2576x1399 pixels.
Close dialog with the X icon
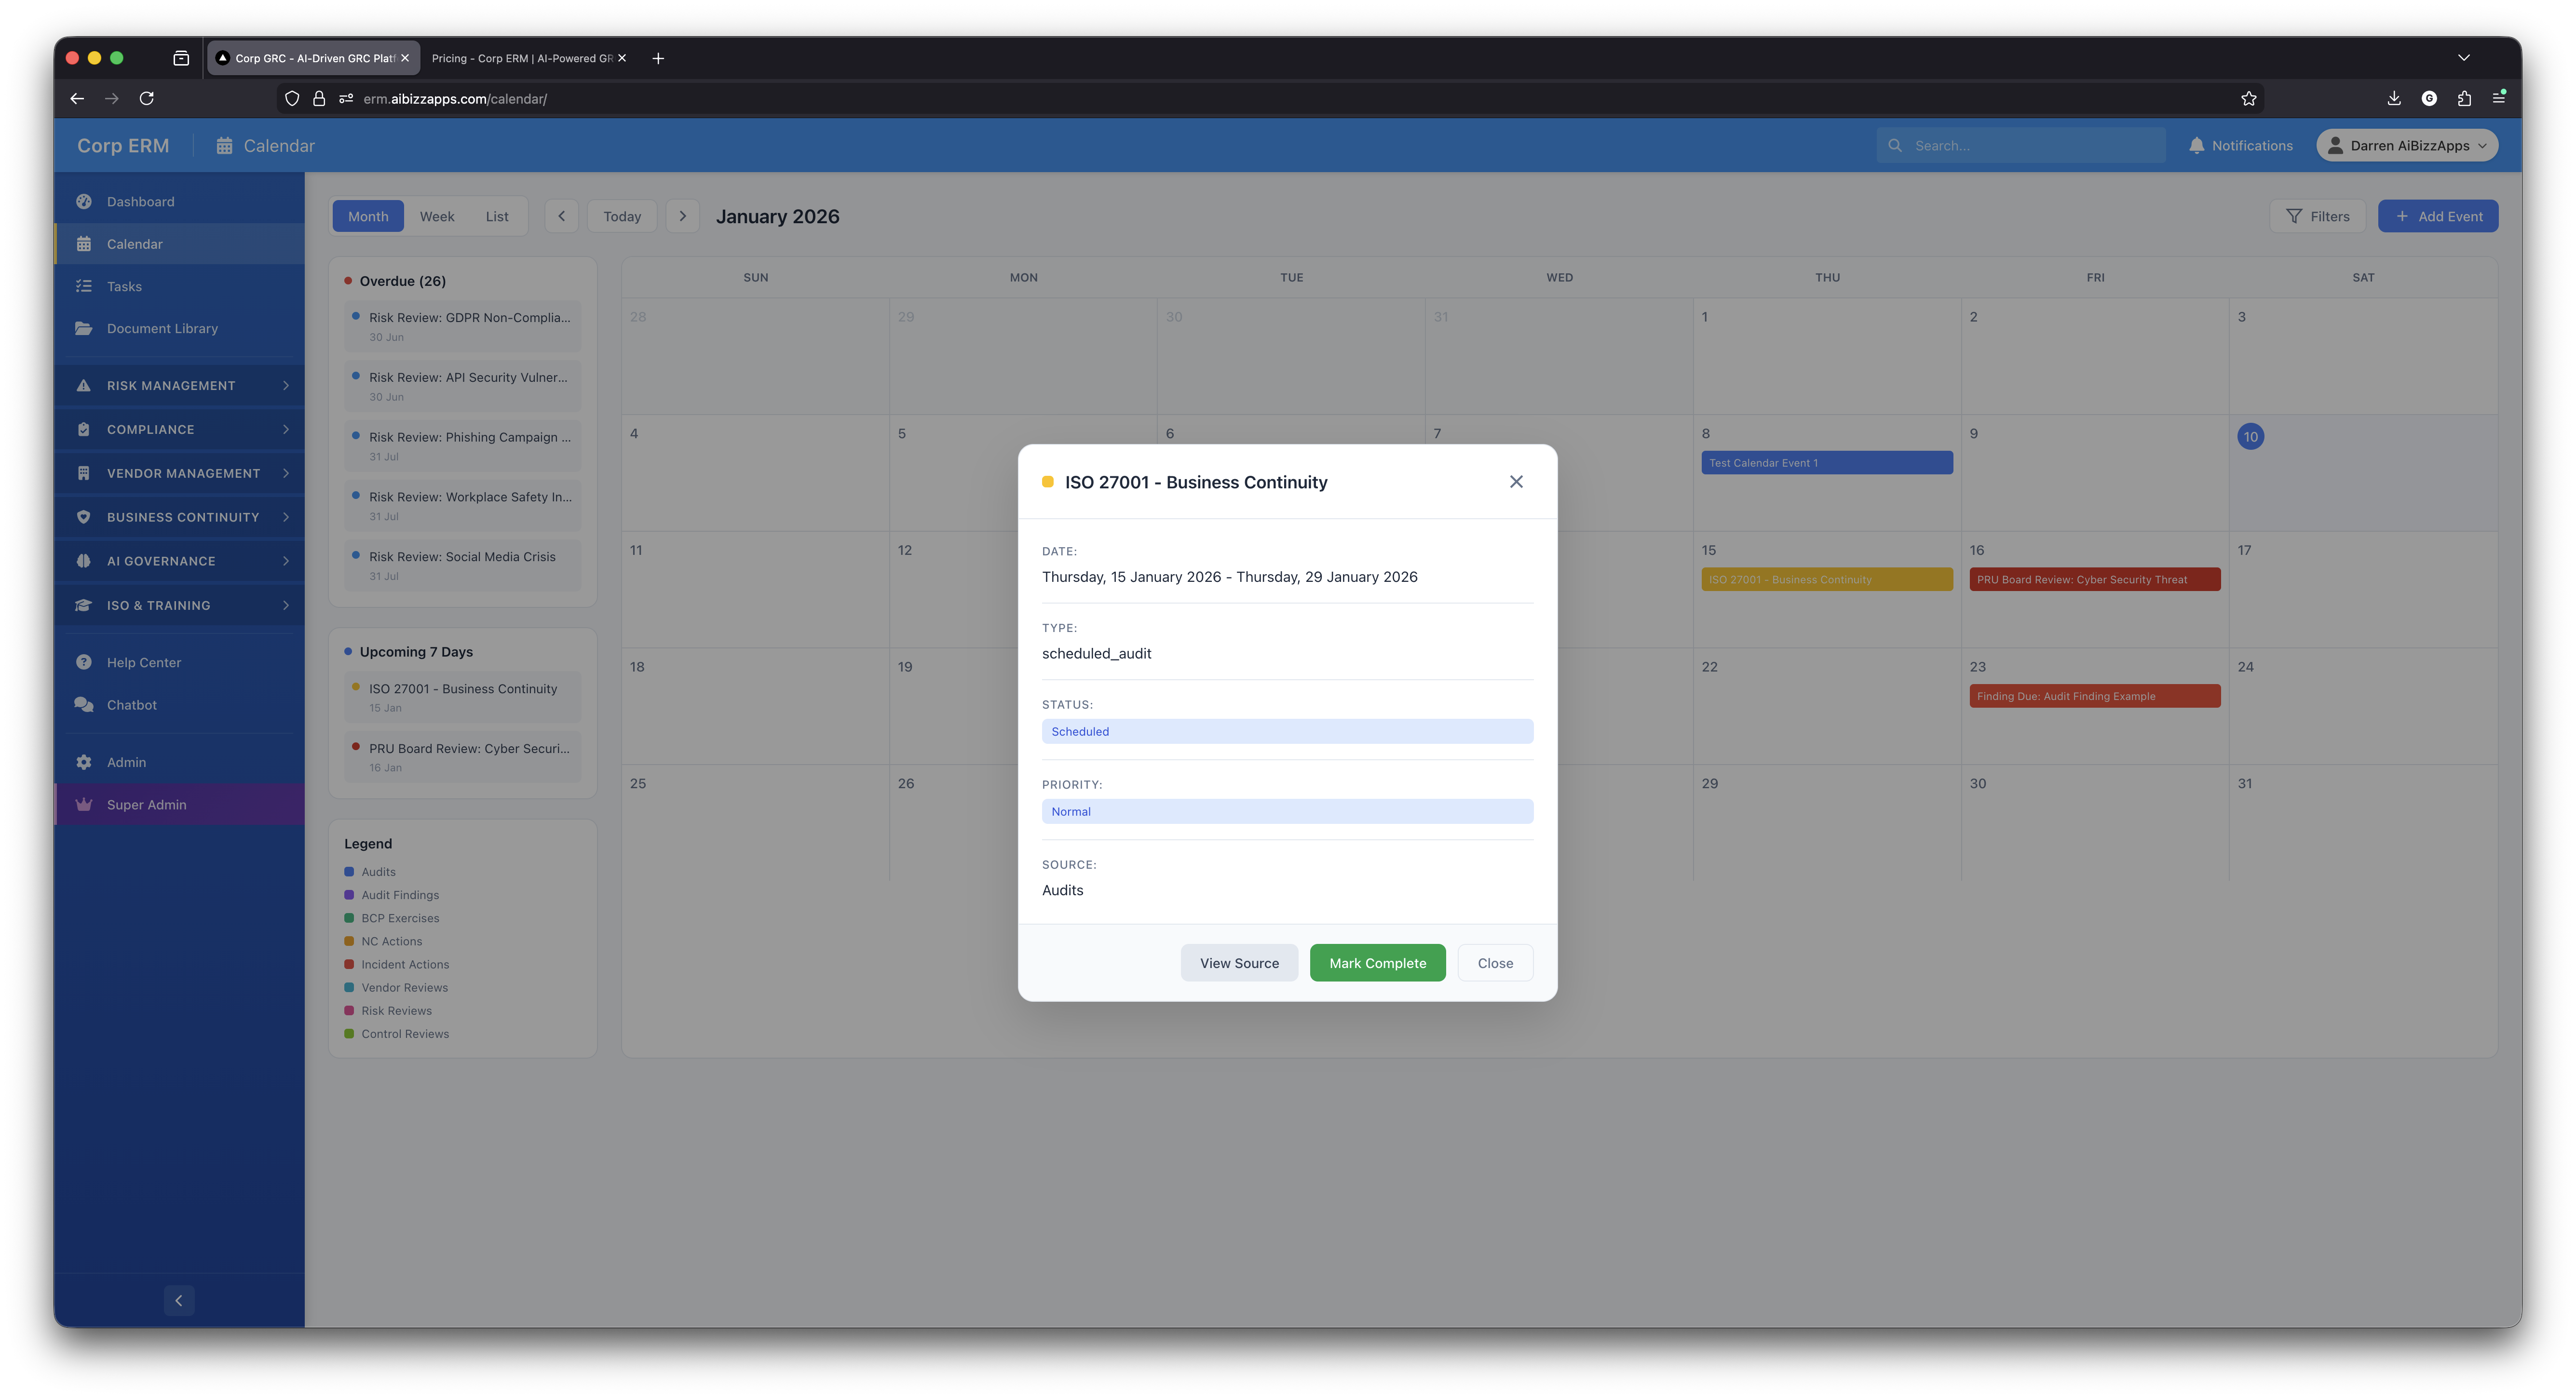[1516, 482]
